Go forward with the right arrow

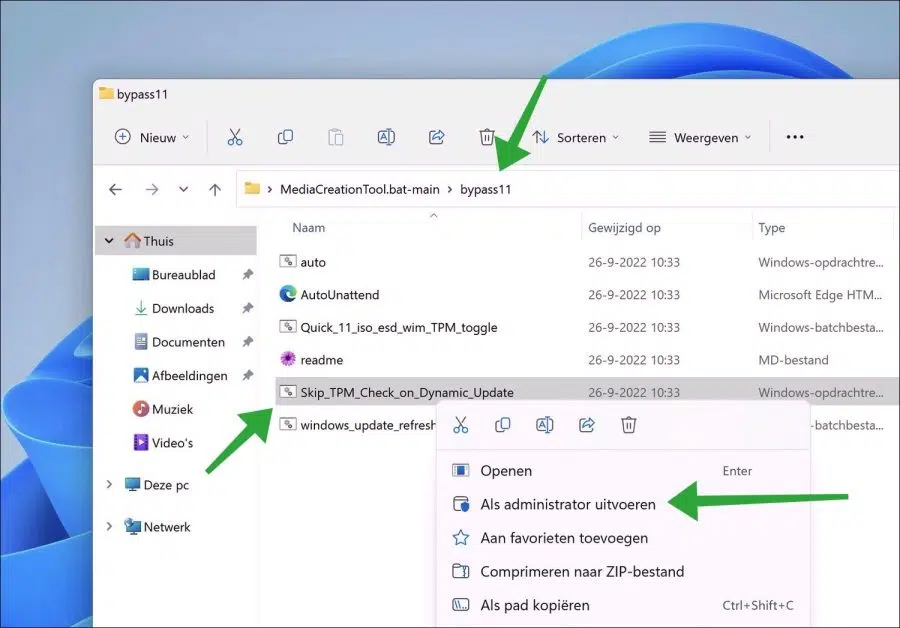(x=152, y=189)
